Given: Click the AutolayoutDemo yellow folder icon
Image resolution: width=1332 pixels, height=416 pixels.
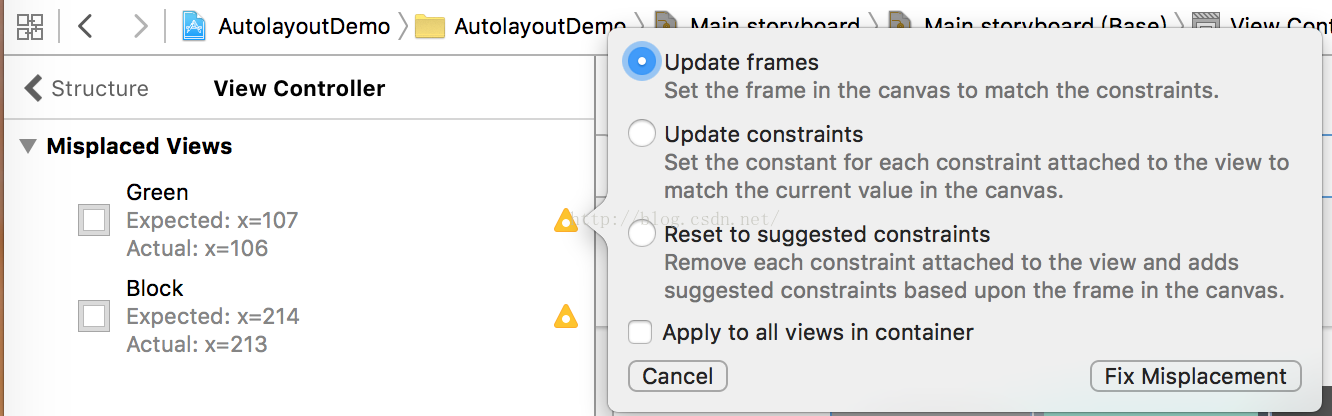Looking at the screenshot, I should click(x=430, y=26).
